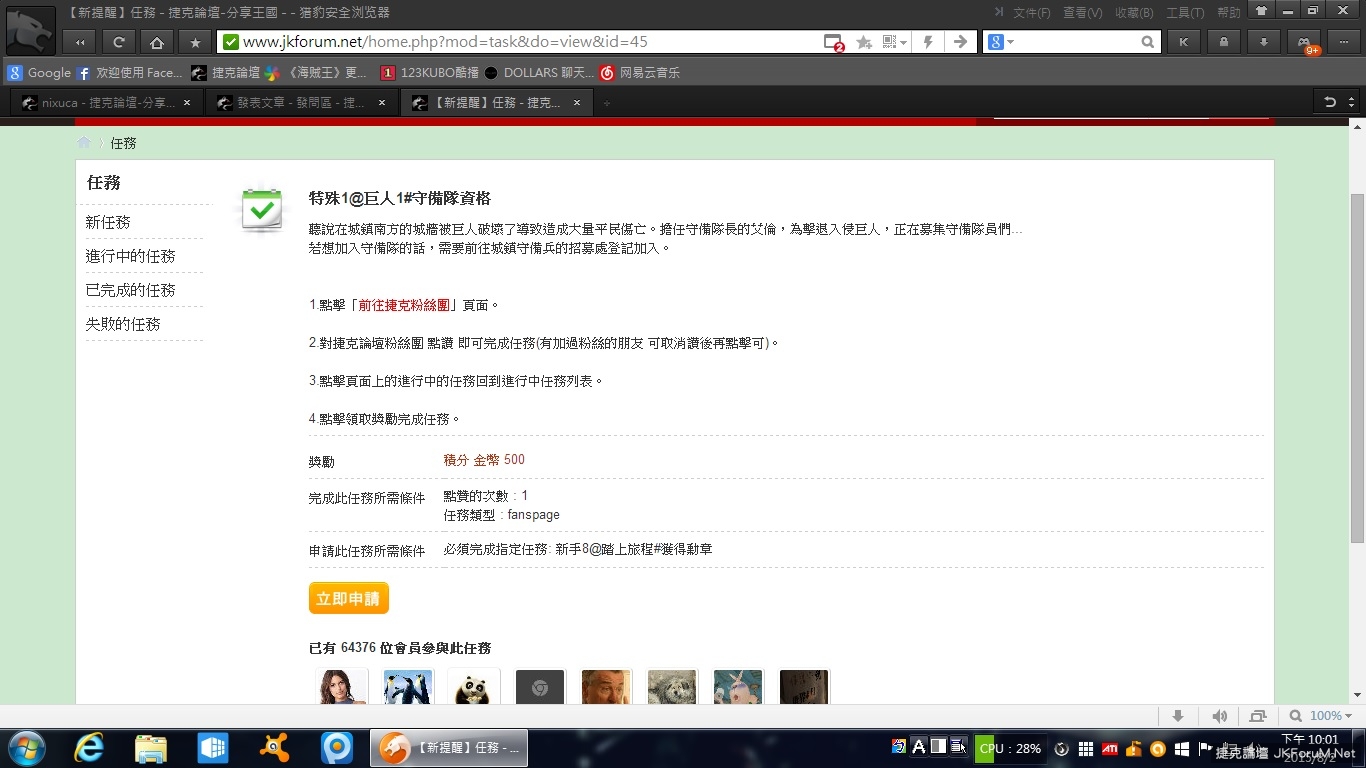
Task: Click the Kung Fu Panda avatar thumbnail
Action: coord(474,687)
